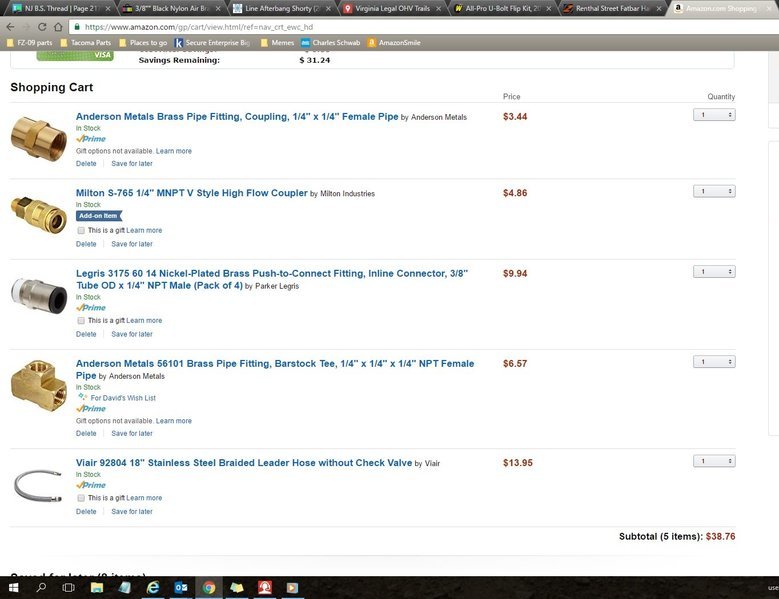The width and height of the screenshot is (779, 599).
Task: Reload the page with the refresh icon
Action: (42, 27)
